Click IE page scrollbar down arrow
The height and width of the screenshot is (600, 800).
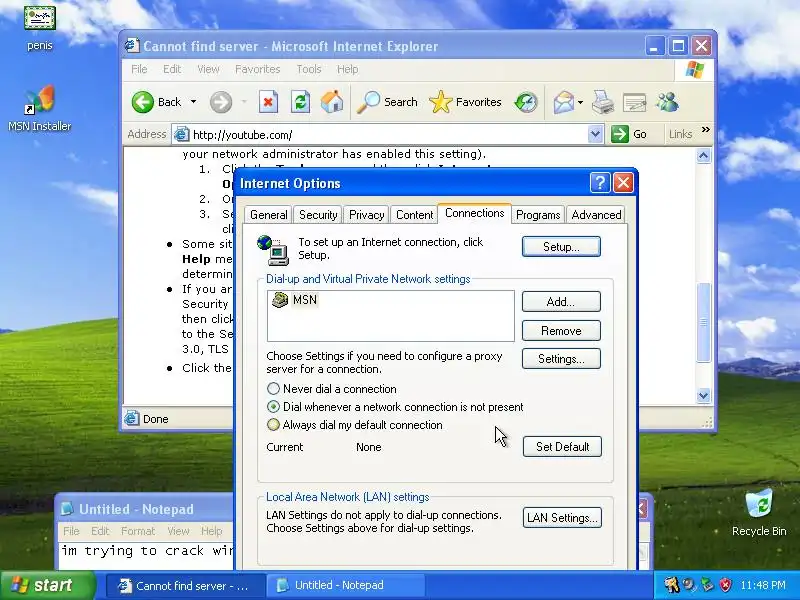point(704,395)
